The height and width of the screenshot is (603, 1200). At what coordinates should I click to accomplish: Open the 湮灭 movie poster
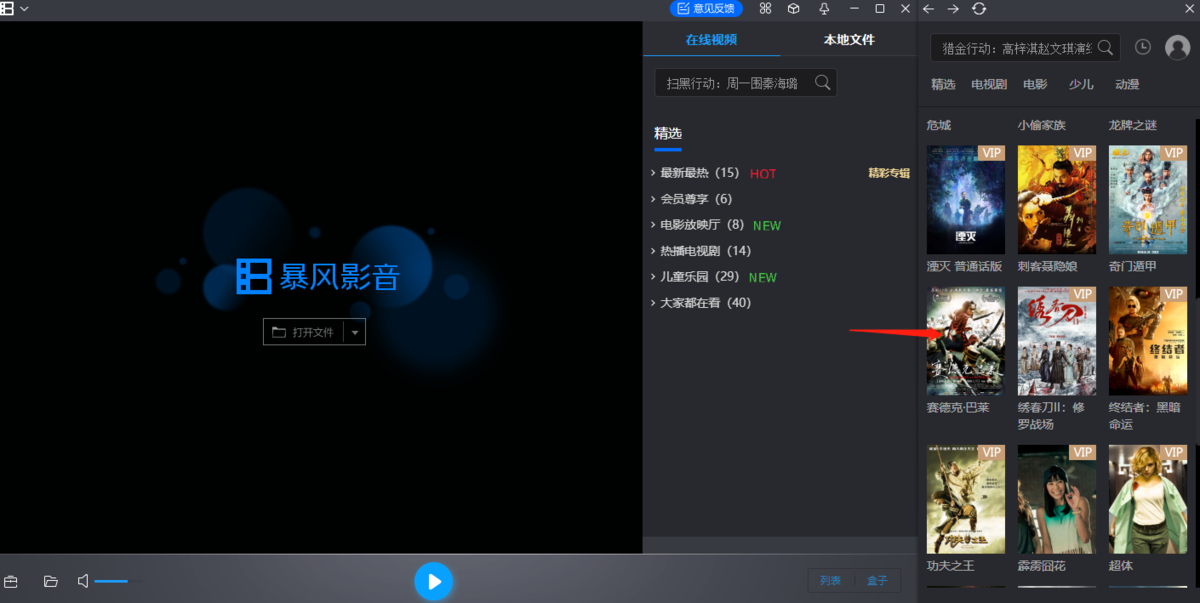(x=966, y=199)
